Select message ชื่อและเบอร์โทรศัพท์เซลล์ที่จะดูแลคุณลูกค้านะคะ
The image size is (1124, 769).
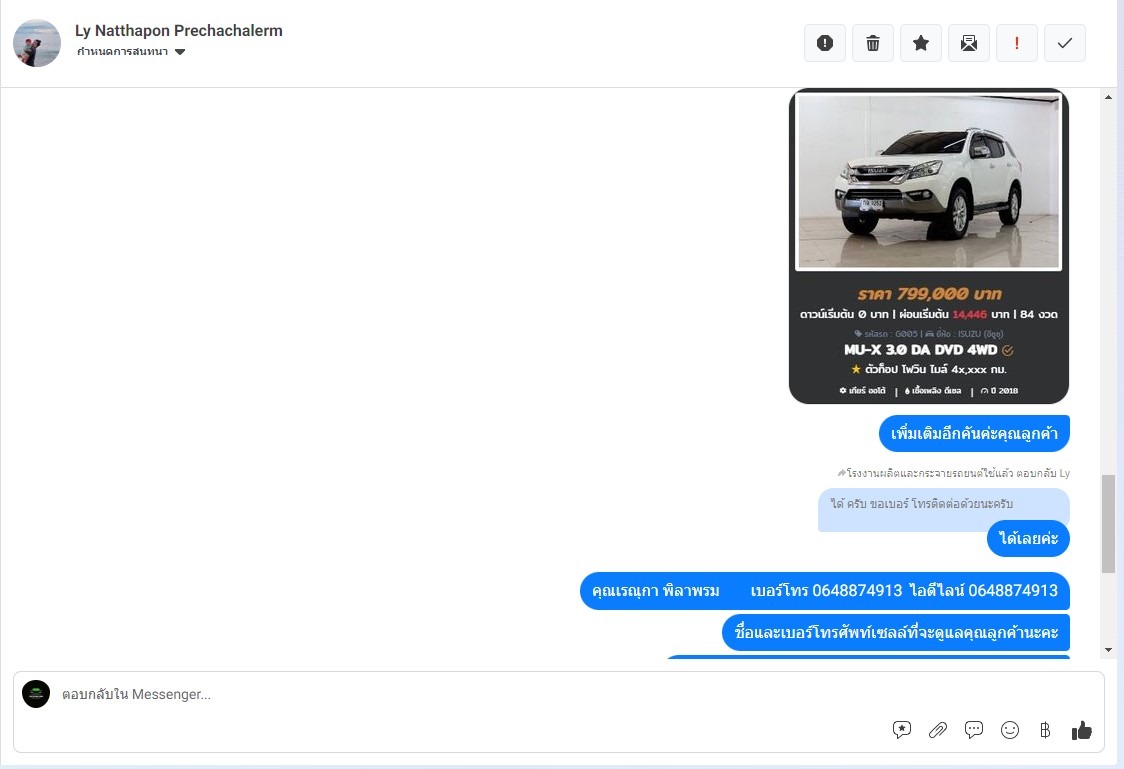896,632
